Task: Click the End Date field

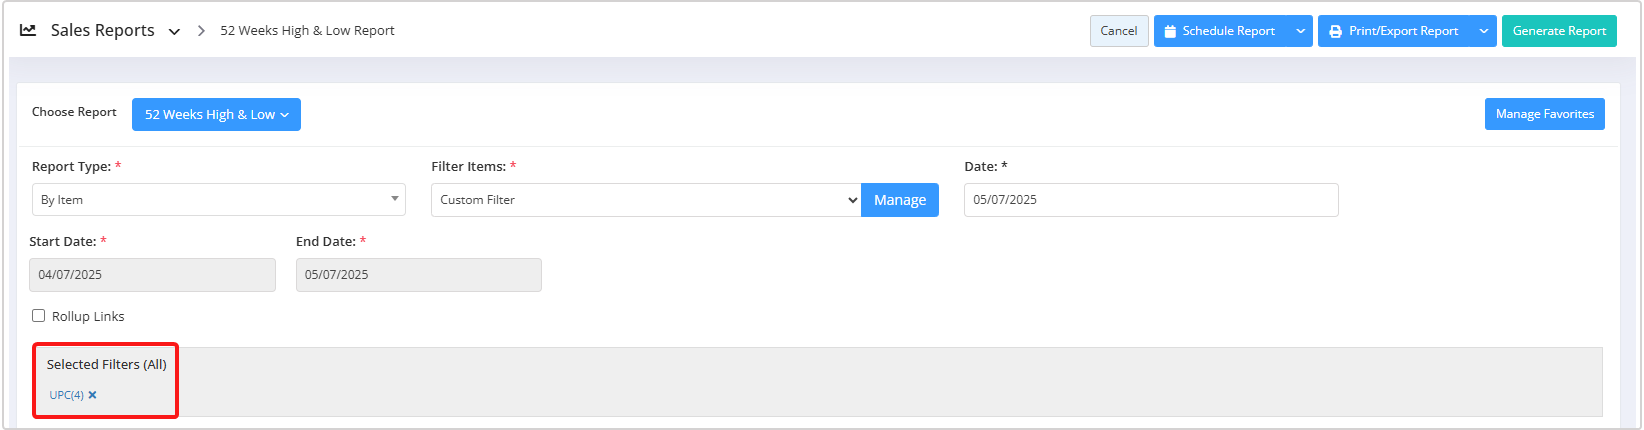Action: (x=418, y=275)
